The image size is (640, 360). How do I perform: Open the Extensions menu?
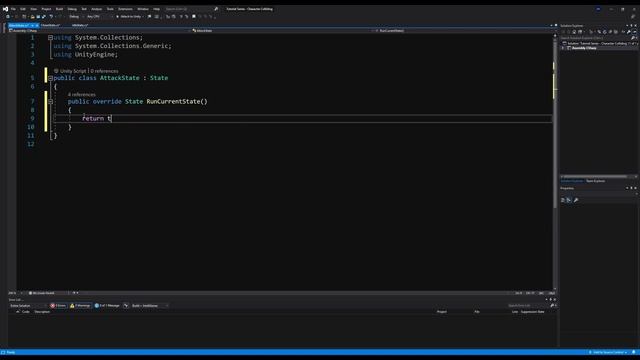125,9
